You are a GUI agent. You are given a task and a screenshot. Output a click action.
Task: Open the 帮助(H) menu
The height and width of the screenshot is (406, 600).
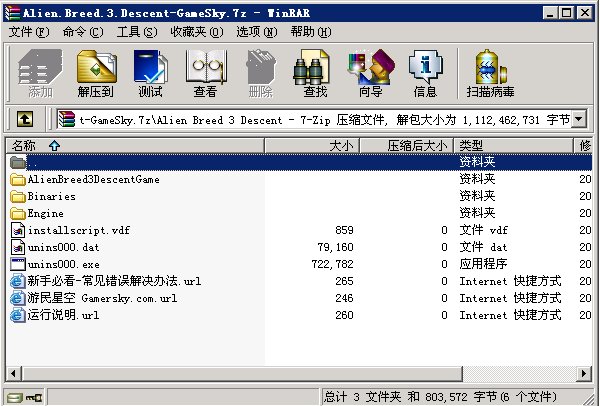point(311,32)
